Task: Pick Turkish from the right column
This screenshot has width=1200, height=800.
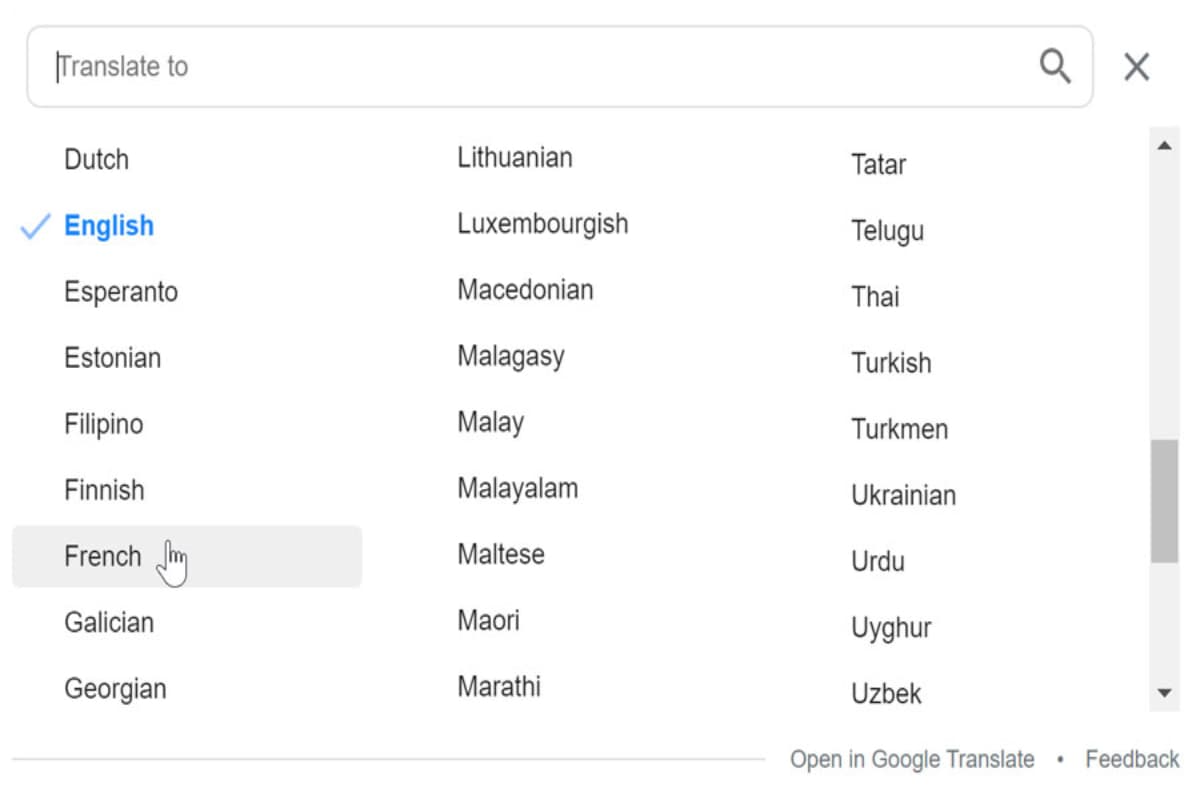Action: click(891, 362)
